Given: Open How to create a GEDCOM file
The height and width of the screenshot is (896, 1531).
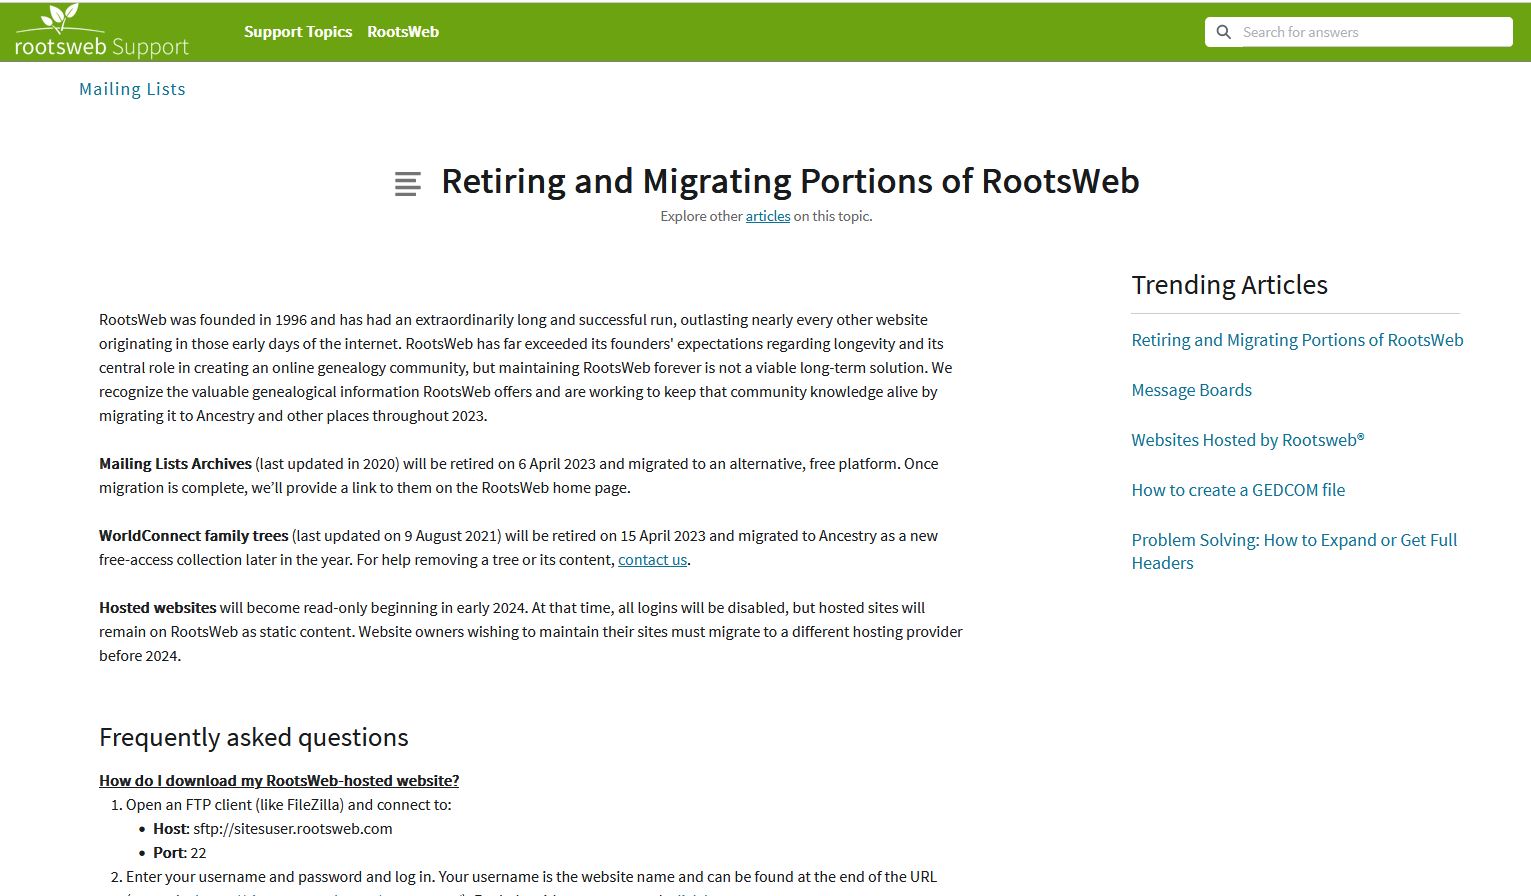Looking at the screenshot, I should pyautogui.click(x=1238, y=490).
